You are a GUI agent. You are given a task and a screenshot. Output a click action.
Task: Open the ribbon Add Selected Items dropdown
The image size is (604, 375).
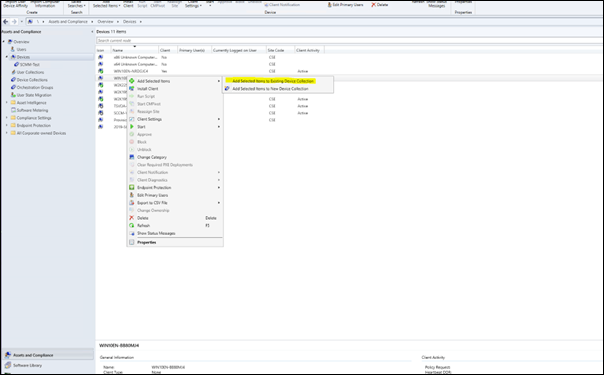coord(106,5)
